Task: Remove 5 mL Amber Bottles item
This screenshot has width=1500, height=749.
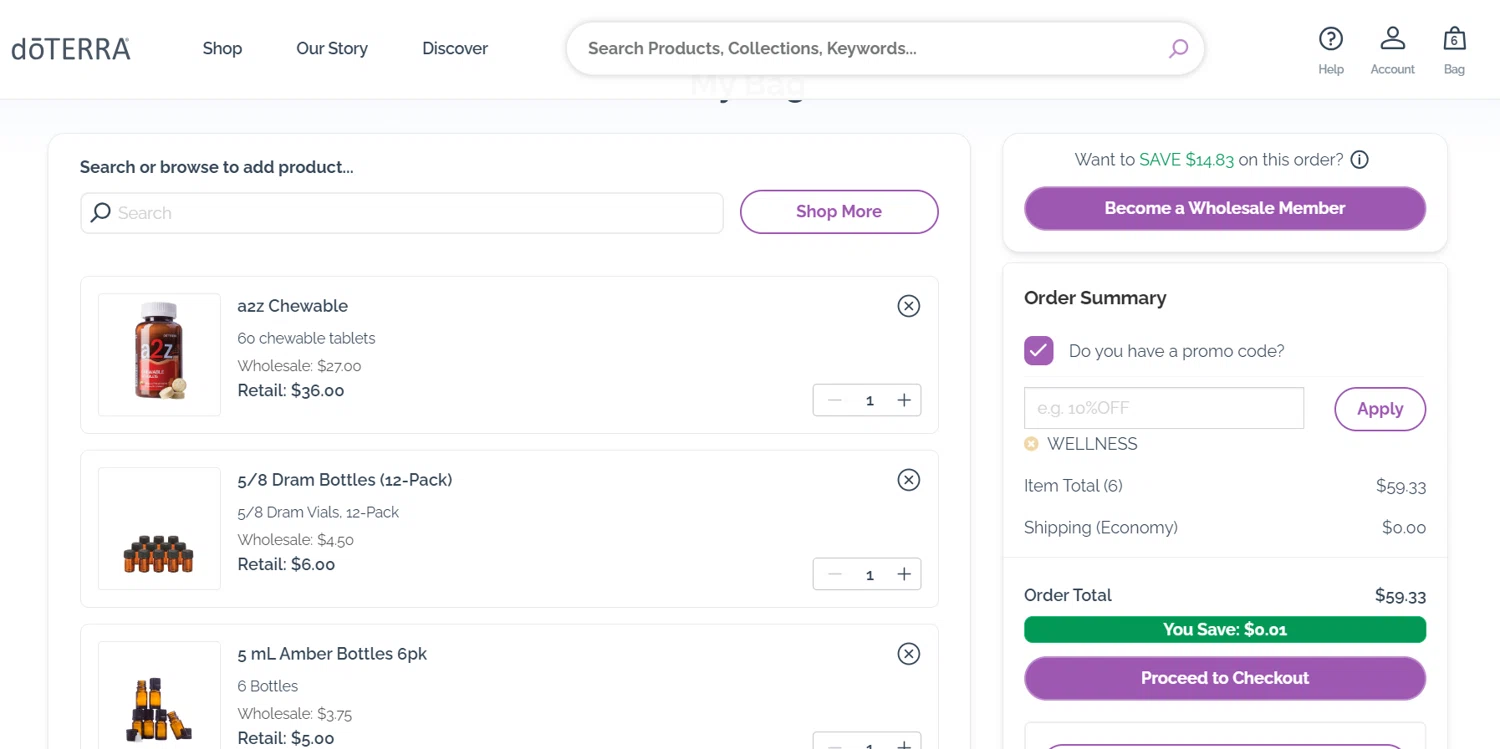Action: 908,654
